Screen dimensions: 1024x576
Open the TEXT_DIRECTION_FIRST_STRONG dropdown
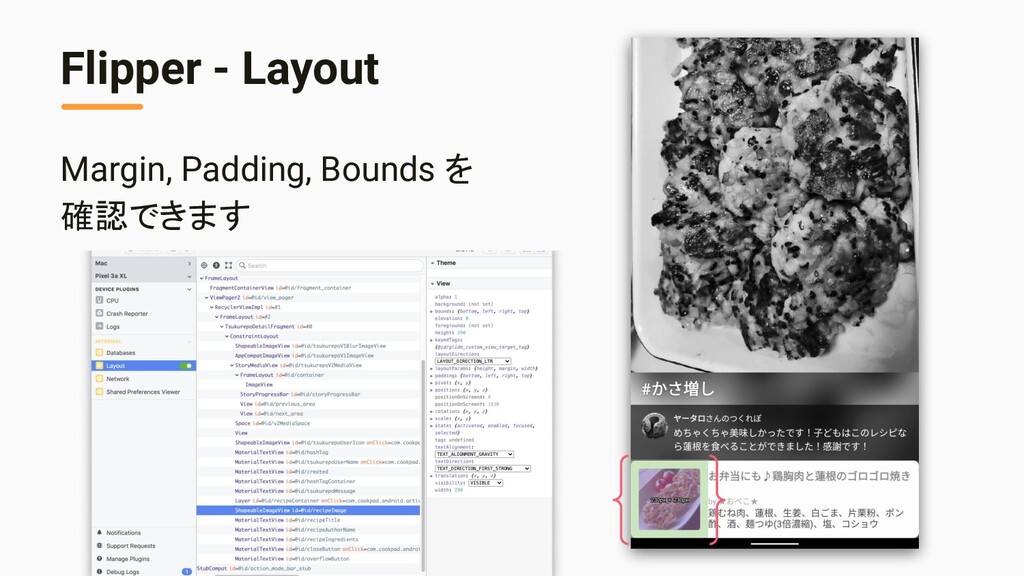tap(483, 468)
